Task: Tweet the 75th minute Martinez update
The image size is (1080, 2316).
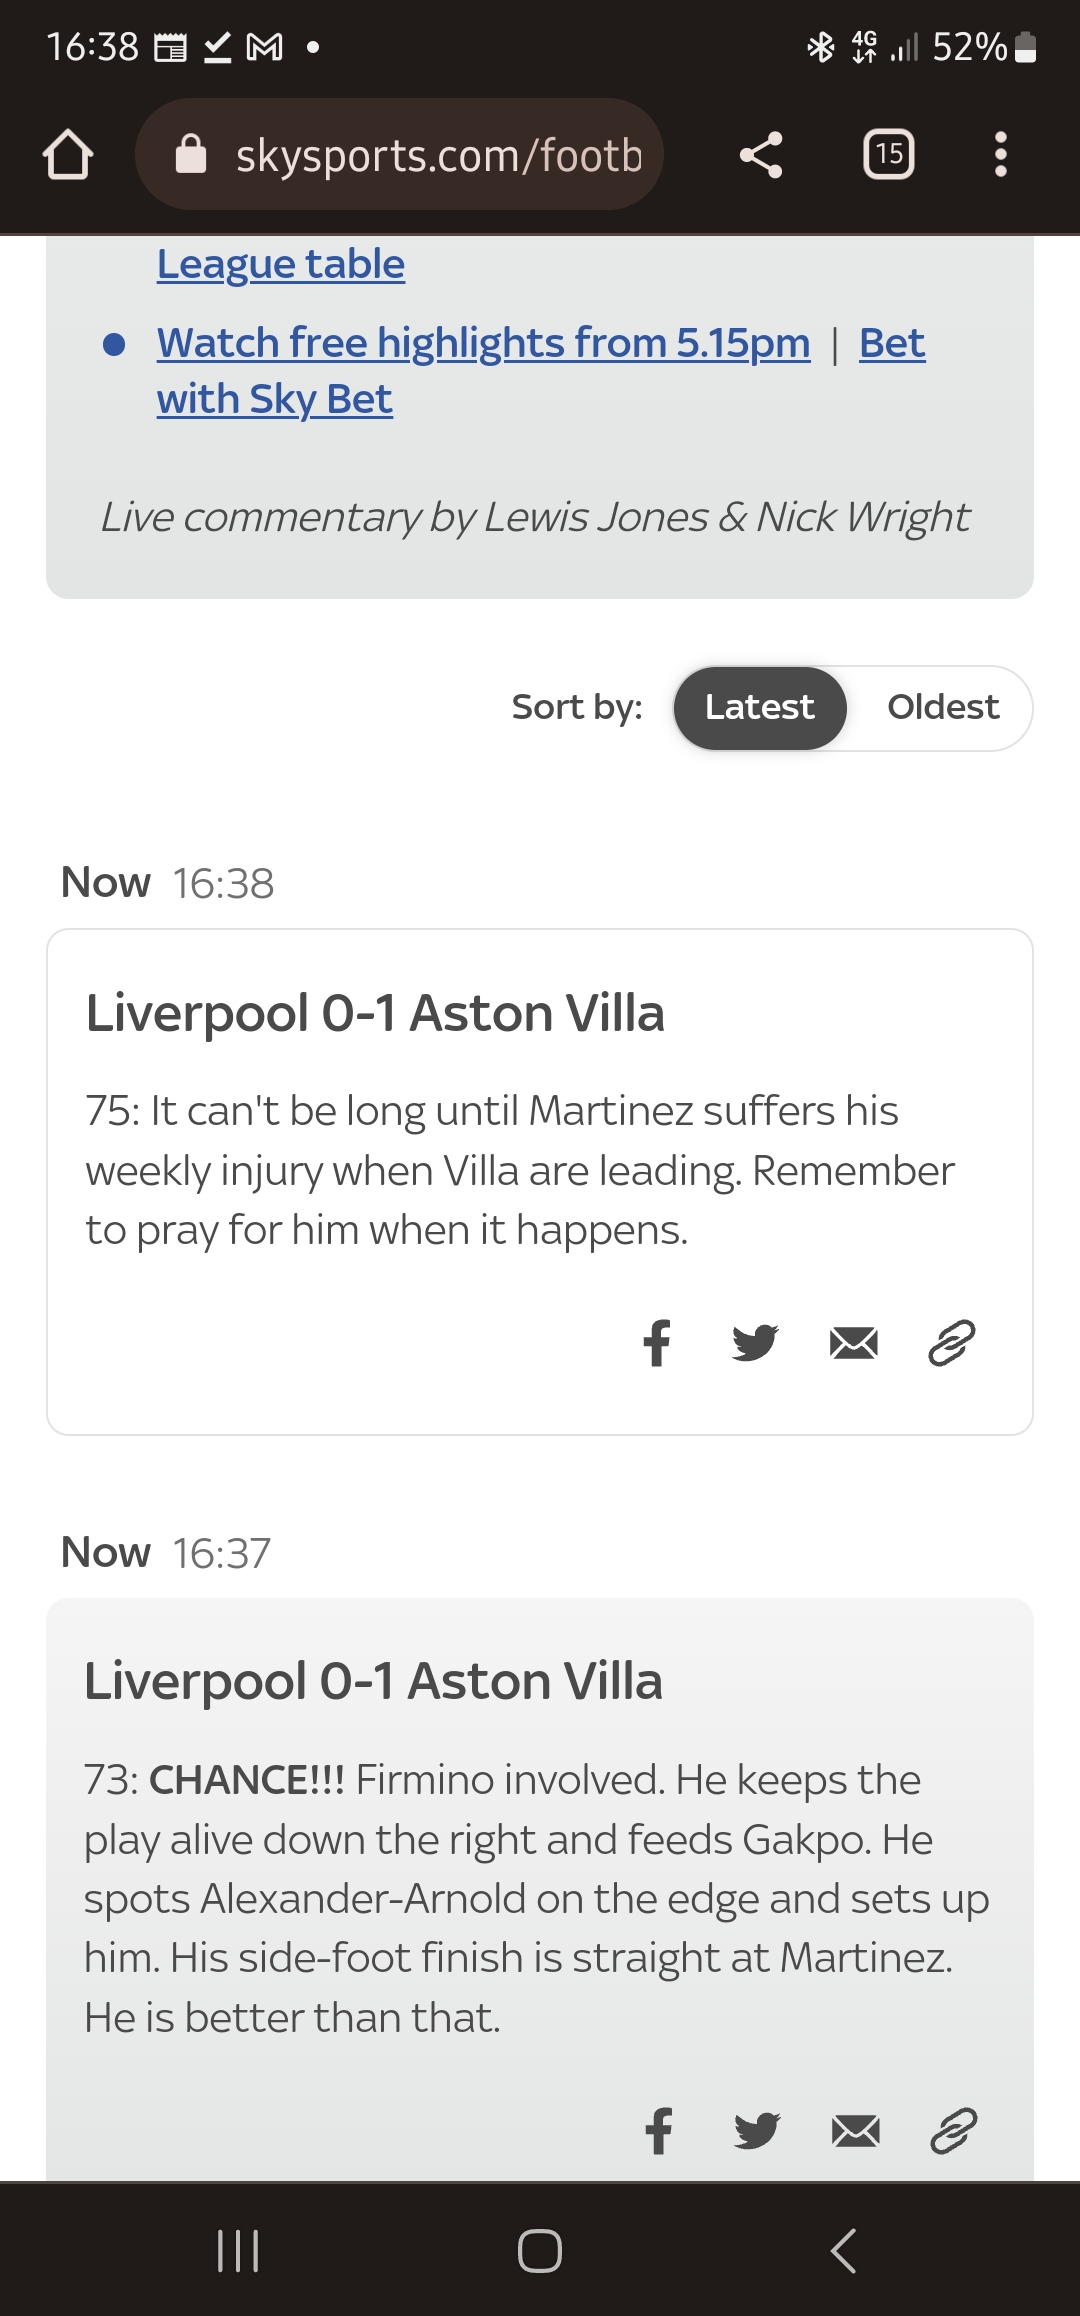Action: pos(755,1343)
